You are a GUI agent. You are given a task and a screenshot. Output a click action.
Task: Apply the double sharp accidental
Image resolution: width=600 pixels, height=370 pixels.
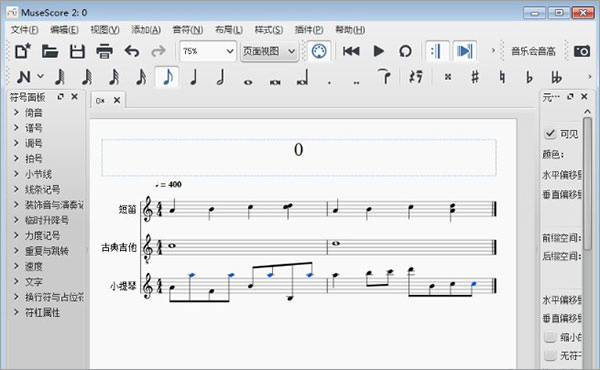pyautogui.click(x=448, y=77)
